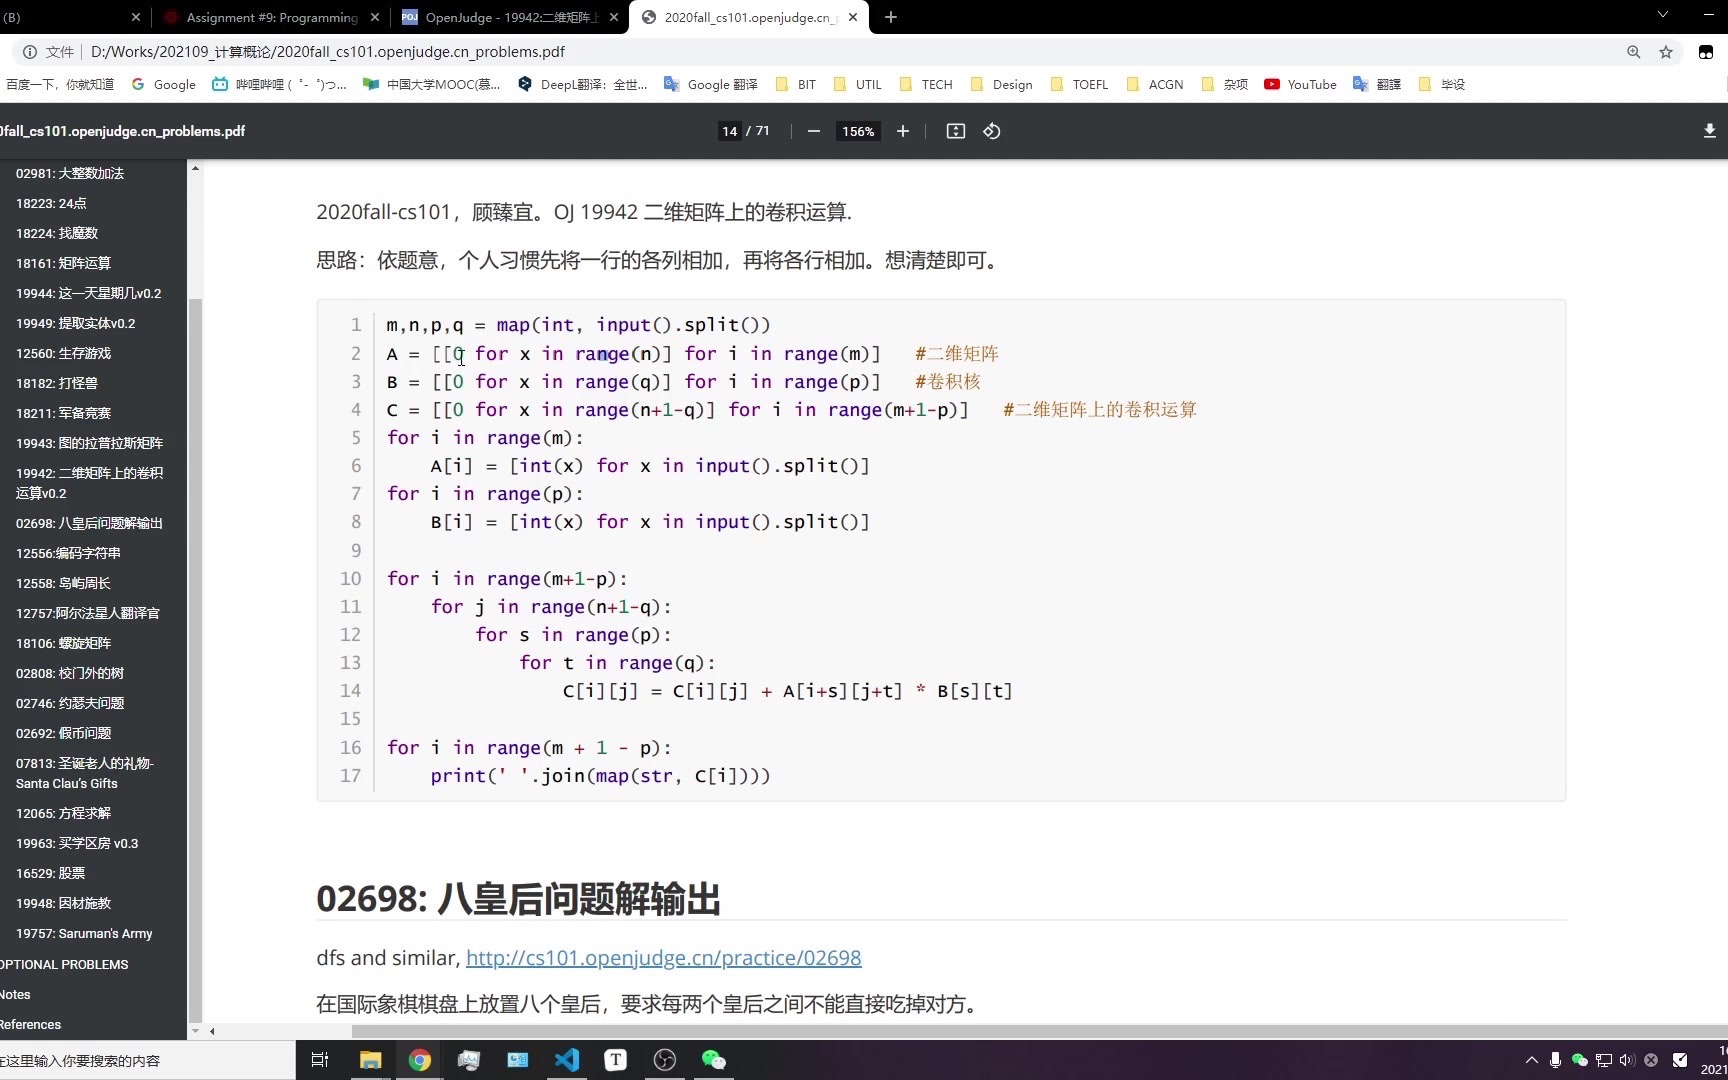1728x1080 pixels.
Task: Toggle fit-to-page view in the PDF toolbar
Action: [x=955, y=131]
